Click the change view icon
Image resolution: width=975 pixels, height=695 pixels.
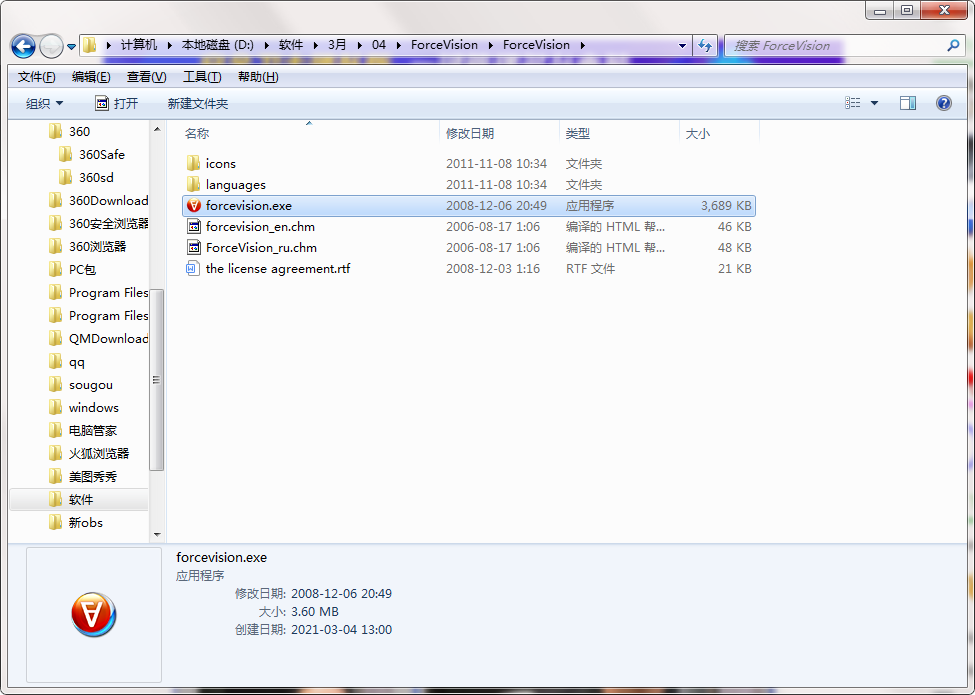pyautogui.click(x=853, y=103)
